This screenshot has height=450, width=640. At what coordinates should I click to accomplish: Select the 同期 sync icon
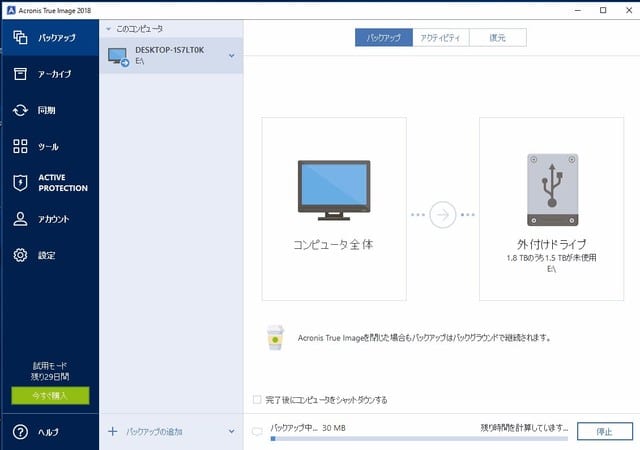click(20, 110)
